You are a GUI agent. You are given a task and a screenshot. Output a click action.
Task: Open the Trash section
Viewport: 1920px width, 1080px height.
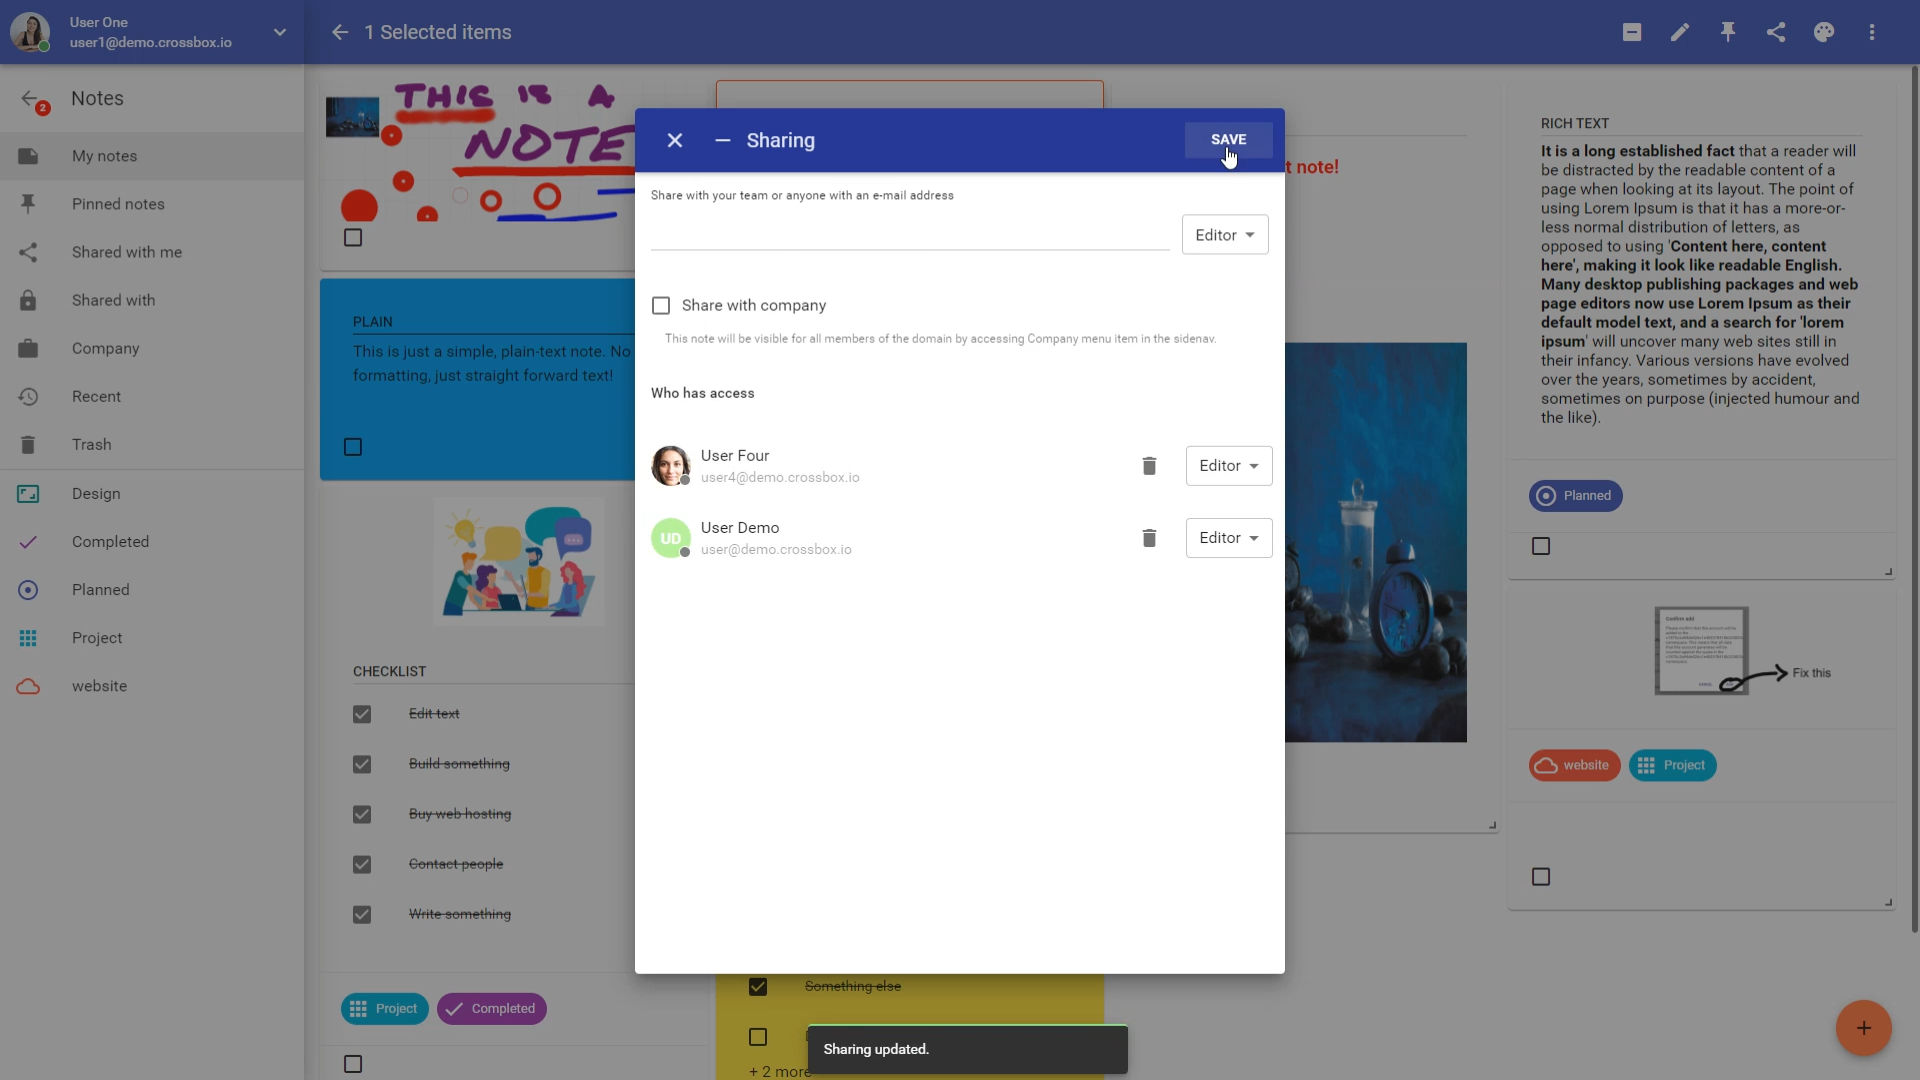[x=152, y=444]
